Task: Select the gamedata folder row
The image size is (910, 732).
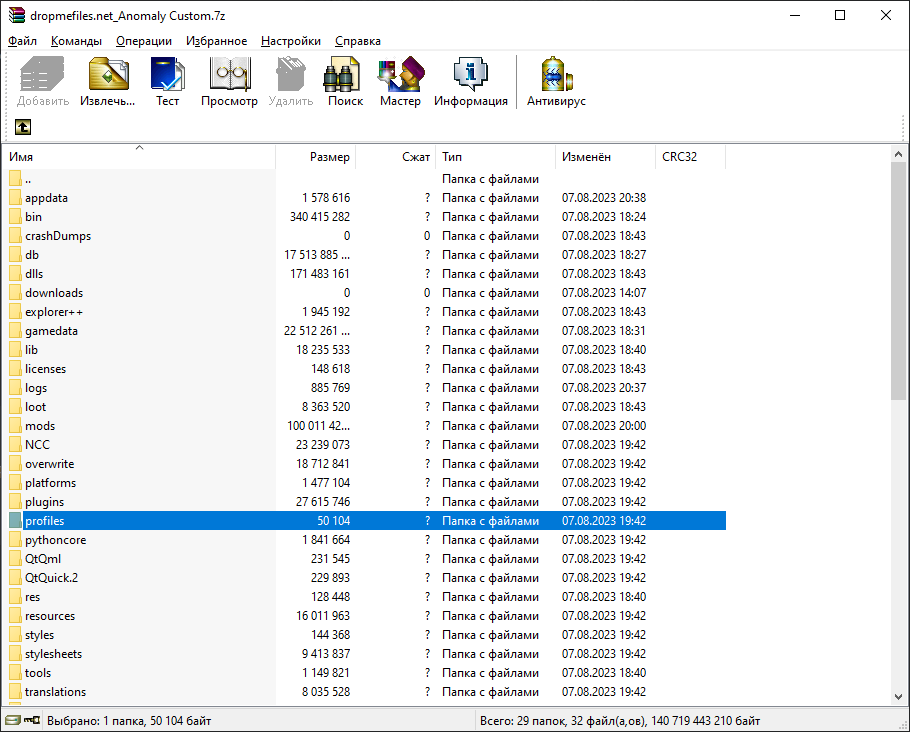Action: pos(51,331)
